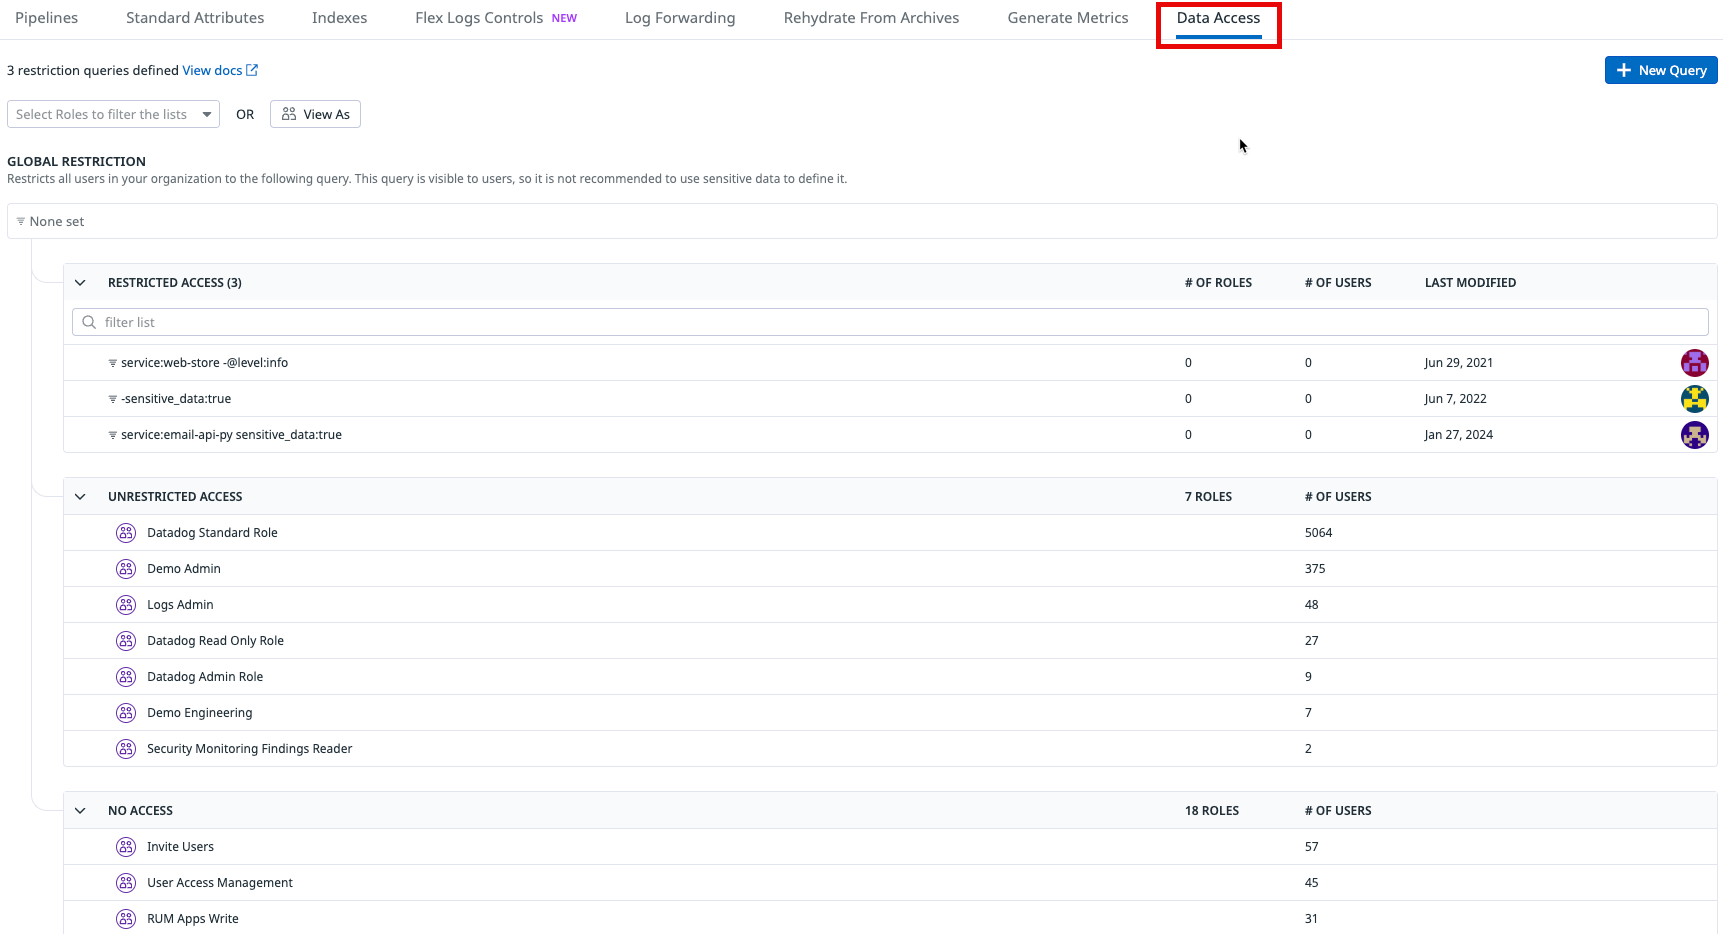Image resolution: width=1723 pixels, height=934 pixels.
Task: Click the filter icon beside -sensitive_data:true
Action: point(113,399)
